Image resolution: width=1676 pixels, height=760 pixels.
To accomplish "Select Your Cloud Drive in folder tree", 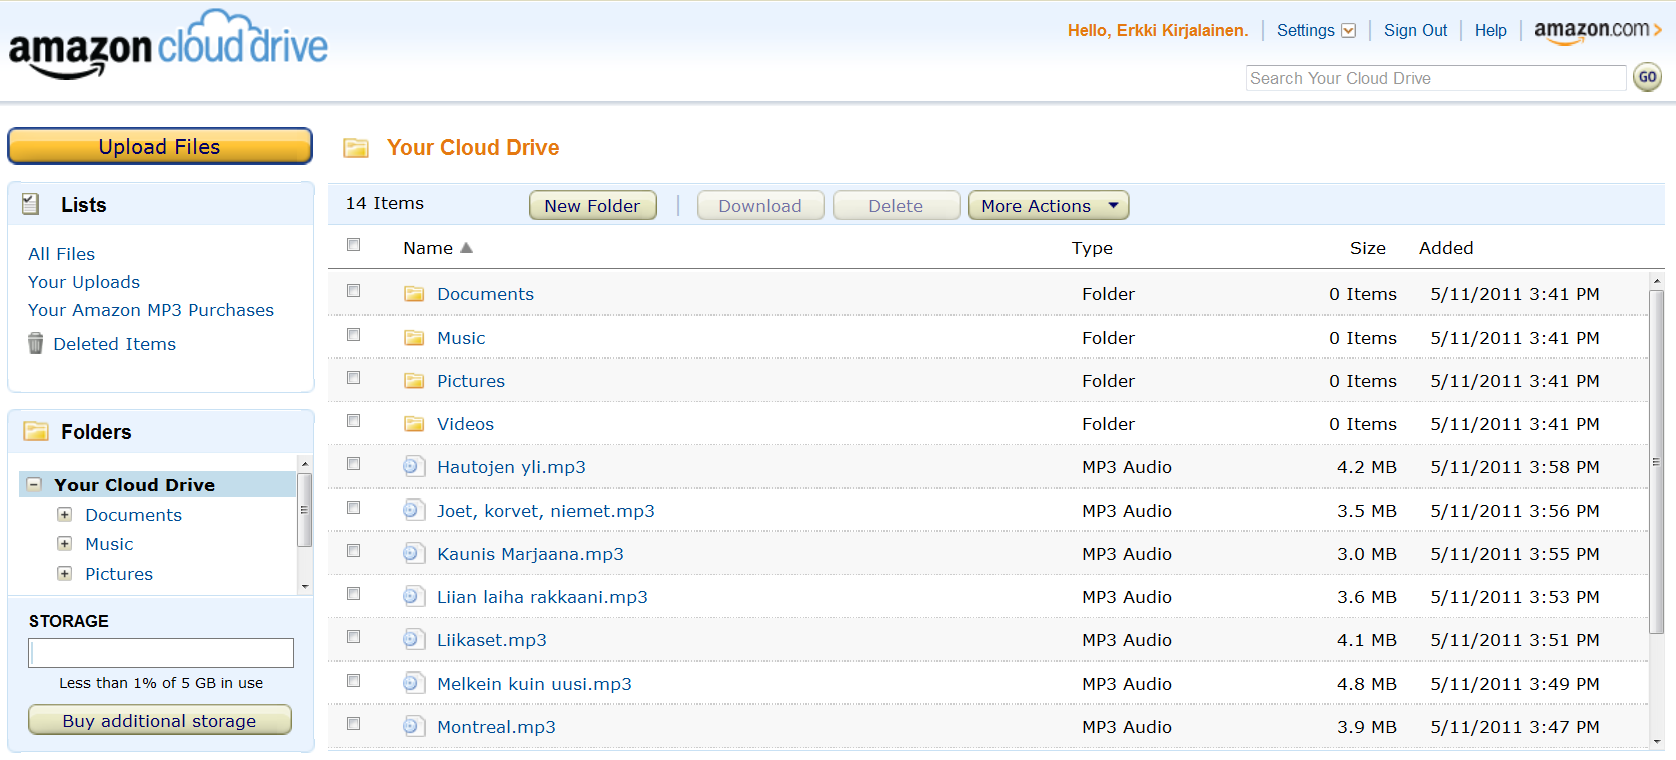I will [134, 485].
